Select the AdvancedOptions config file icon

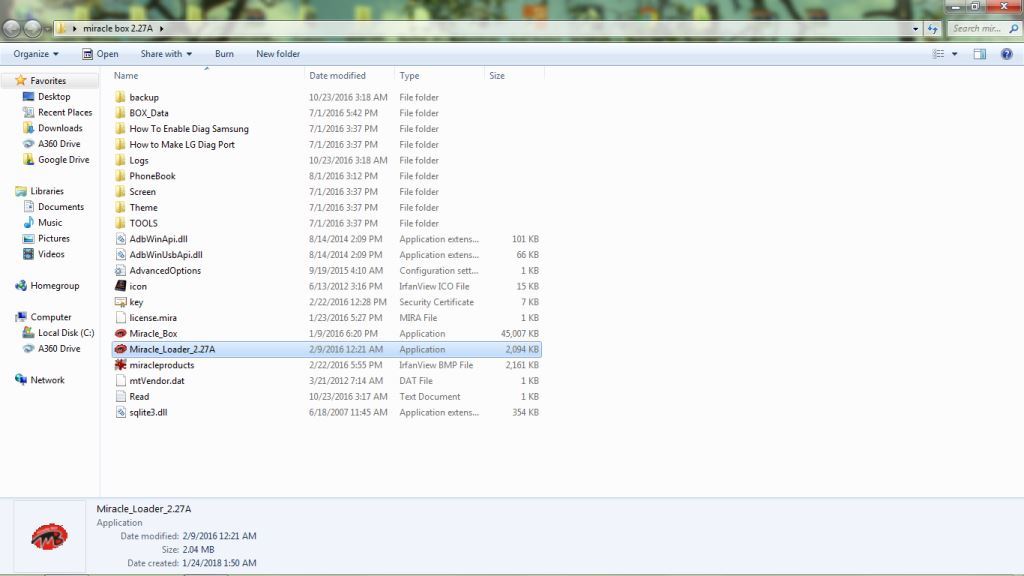coord(120,270)
